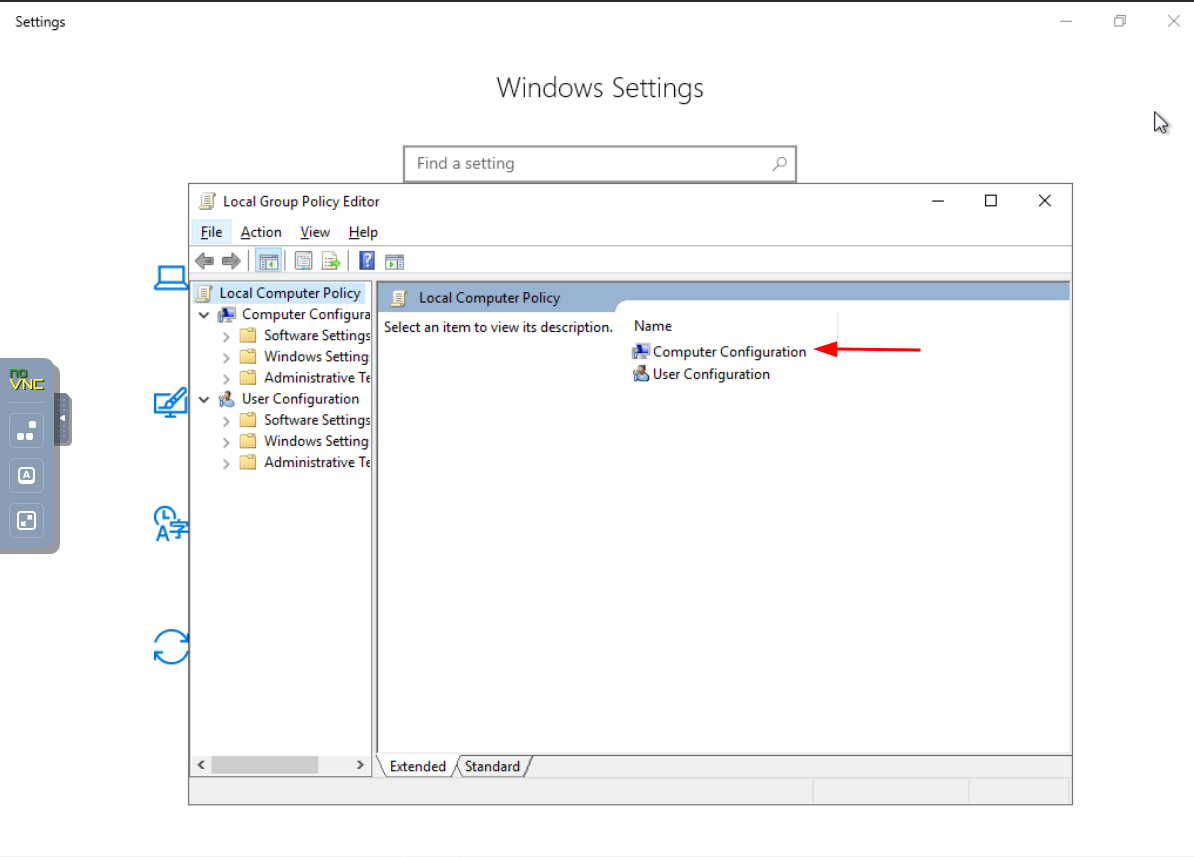Click the Export List toolbar icon

point(331,262)
